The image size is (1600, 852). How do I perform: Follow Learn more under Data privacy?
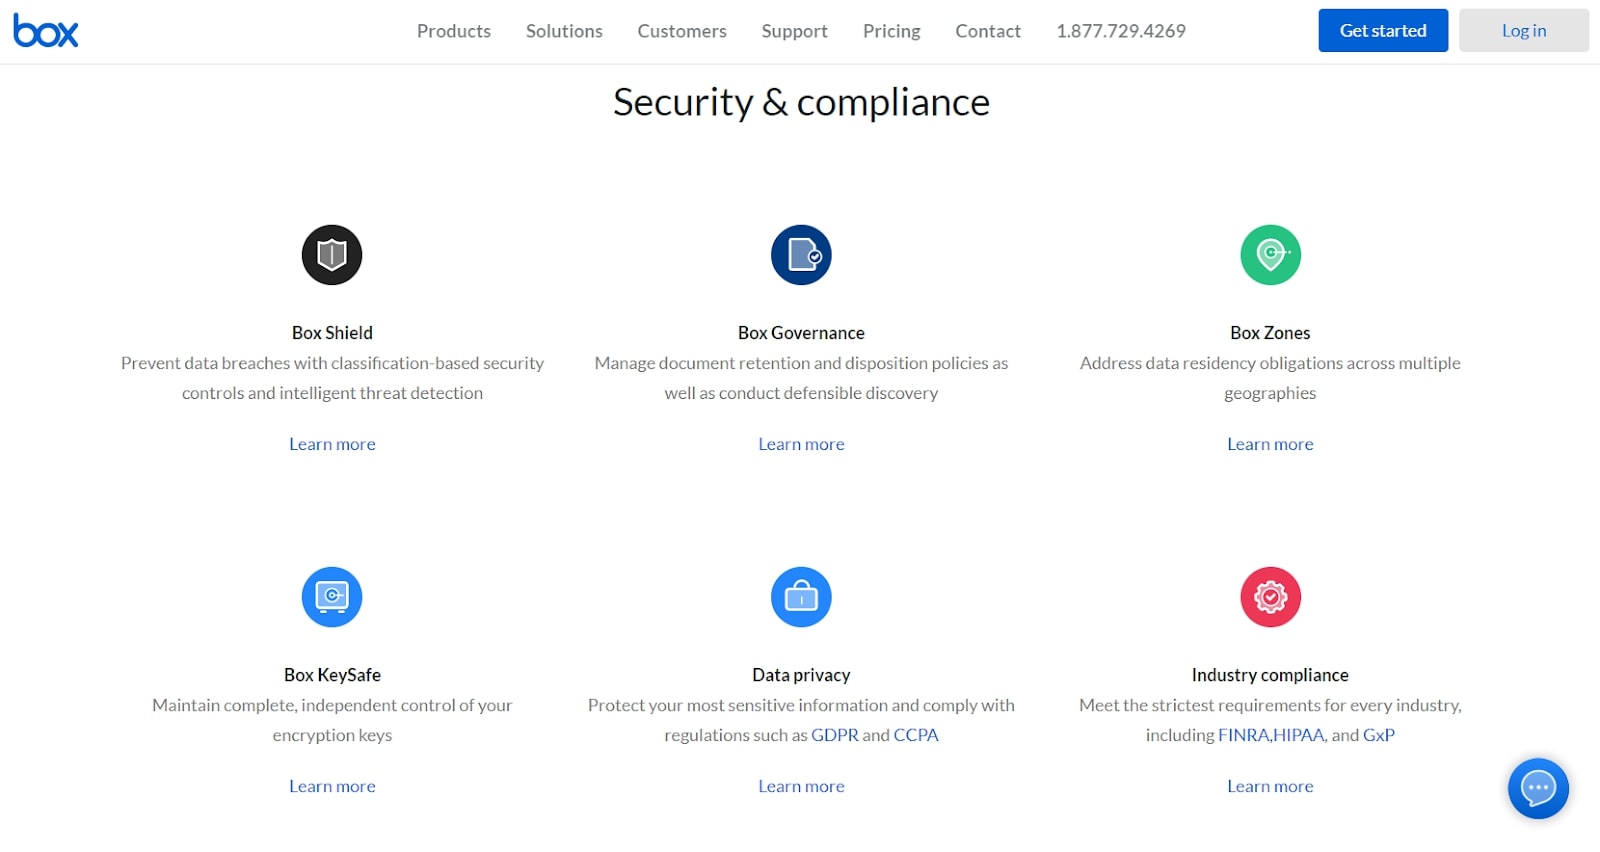pos(801,786)
